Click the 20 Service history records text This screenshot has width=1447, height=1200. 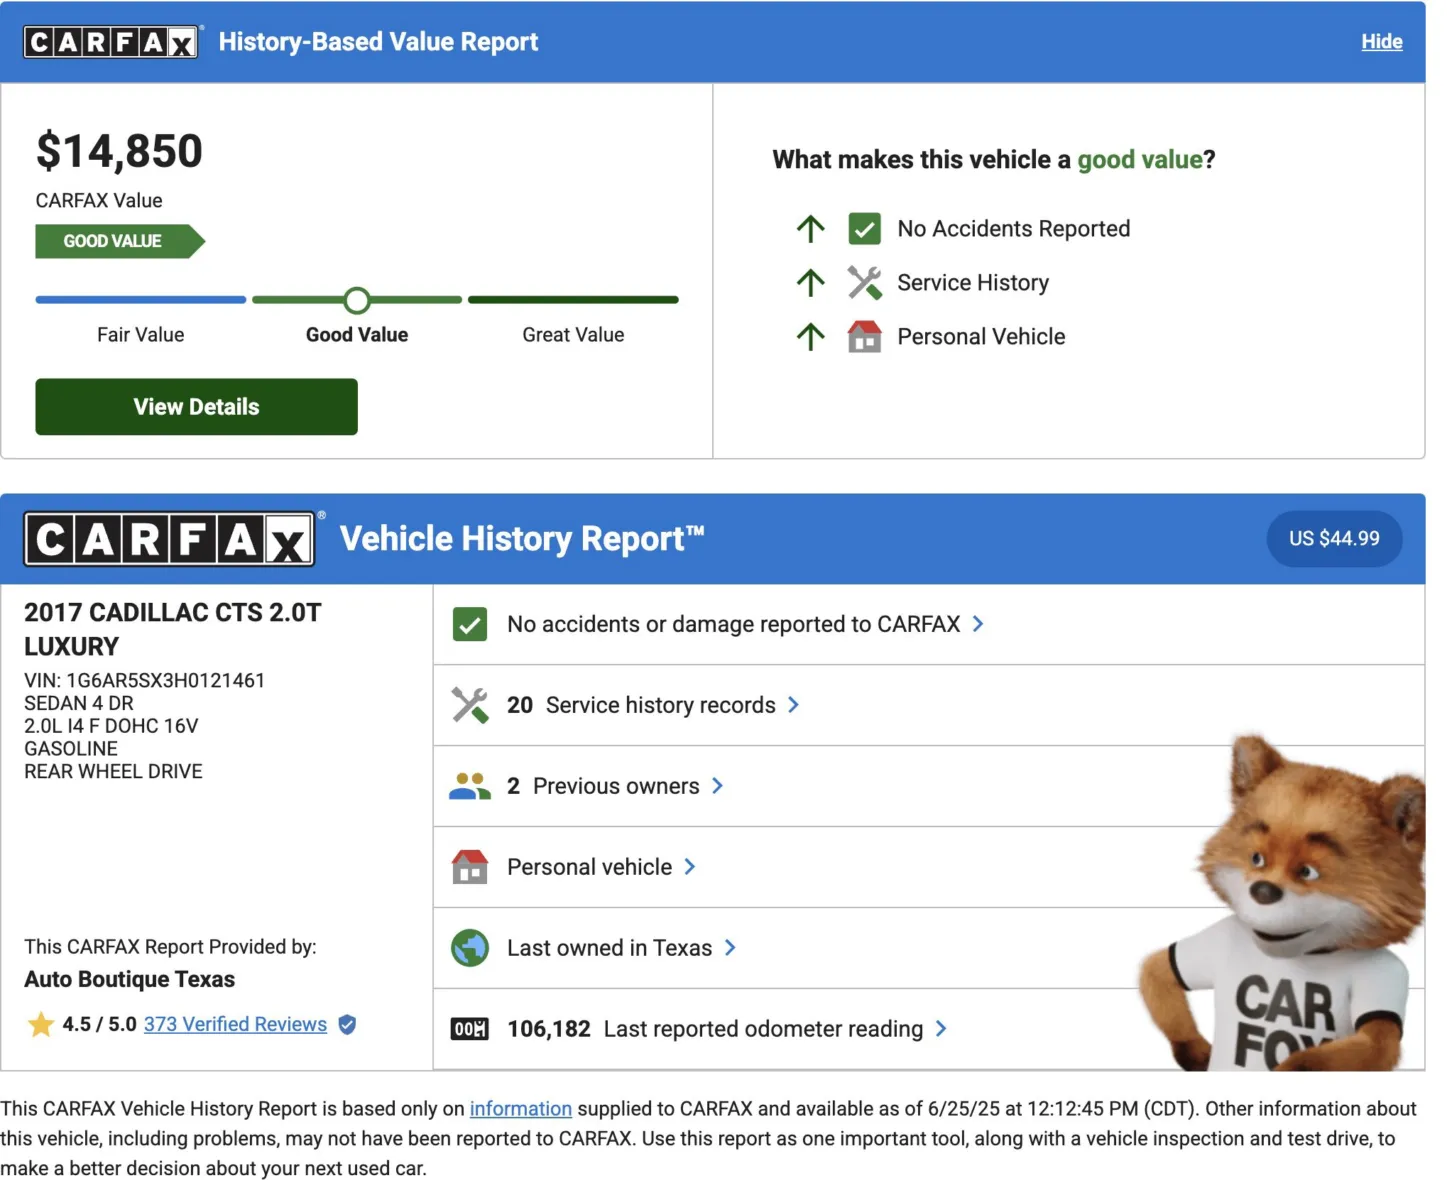[x=641, y=706]
